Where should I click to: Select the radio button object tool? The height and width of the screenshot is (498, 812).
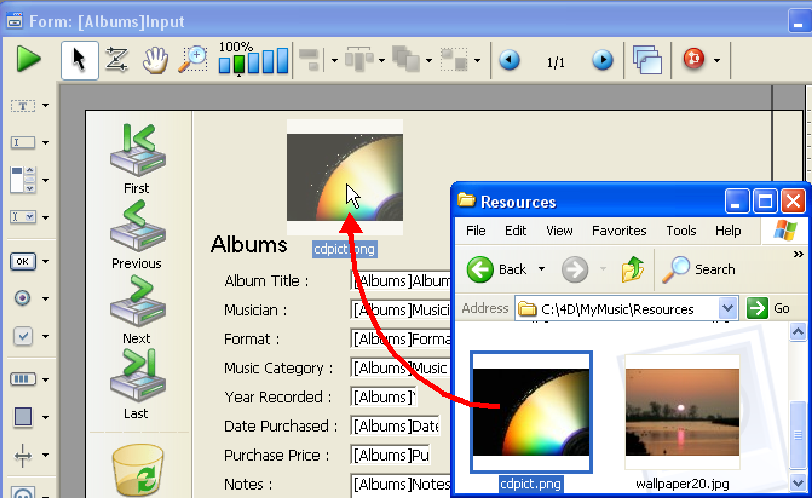click(23, 298)
